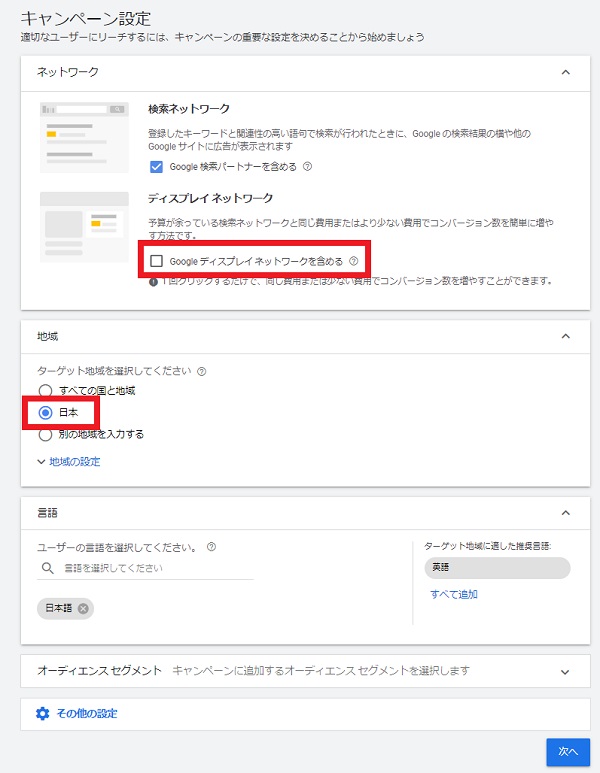Collapse the 地域 section
Viewport: 600px width, 773px height.
(566, 336)
